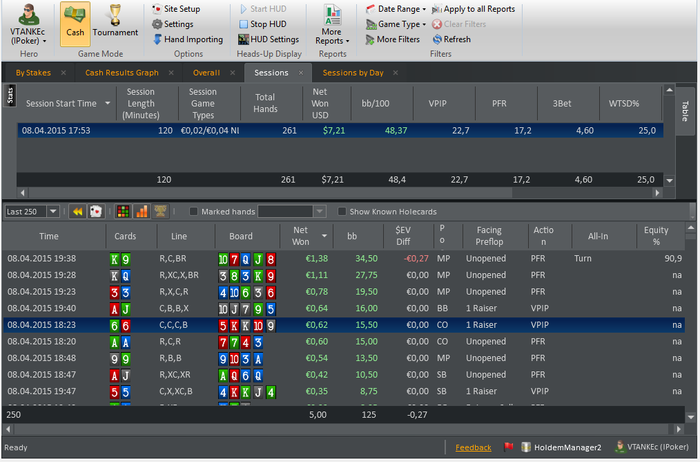The height and width of the screenshot is (462, 700).
Task: Open the bar chart graph icon
Action: click(142, 212)
